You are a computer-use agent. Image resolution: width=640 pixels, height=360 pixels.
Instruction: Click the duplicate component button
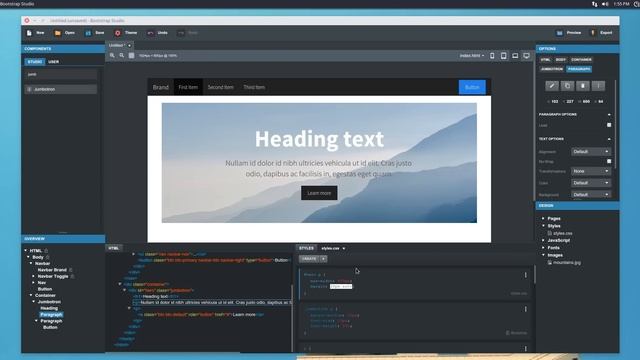[567, 86]
